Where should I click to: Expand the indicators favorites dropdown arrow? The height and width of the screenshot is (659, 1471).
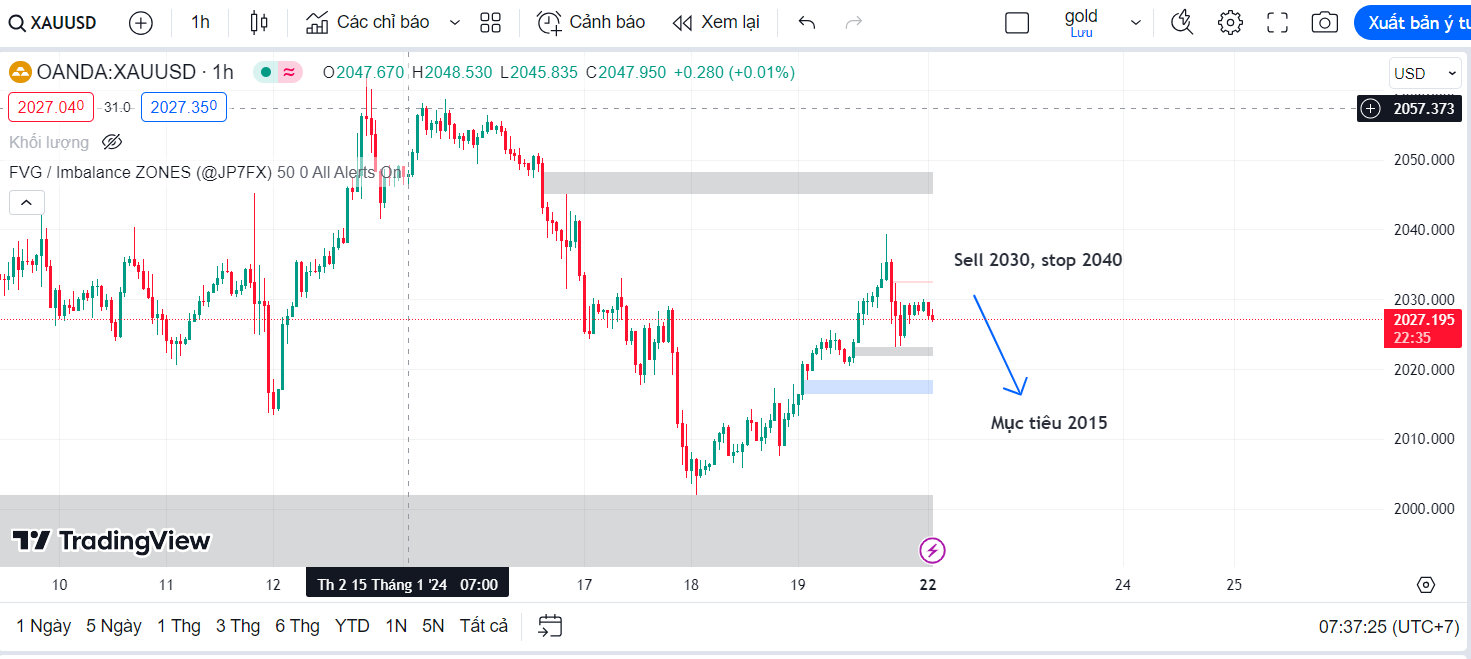coord(455,22)
